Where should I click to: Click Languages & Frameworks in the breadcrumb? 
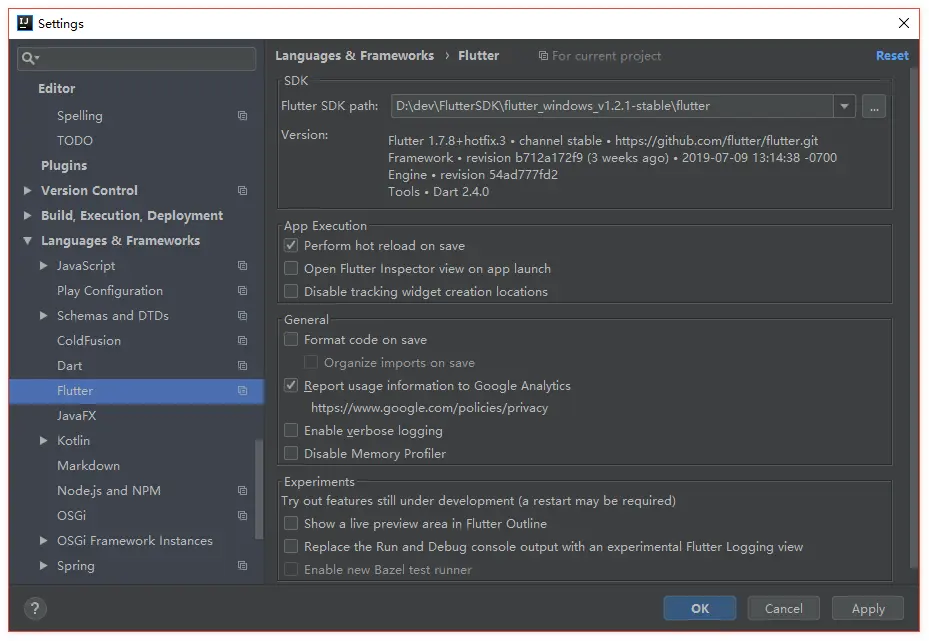point(354,56)
